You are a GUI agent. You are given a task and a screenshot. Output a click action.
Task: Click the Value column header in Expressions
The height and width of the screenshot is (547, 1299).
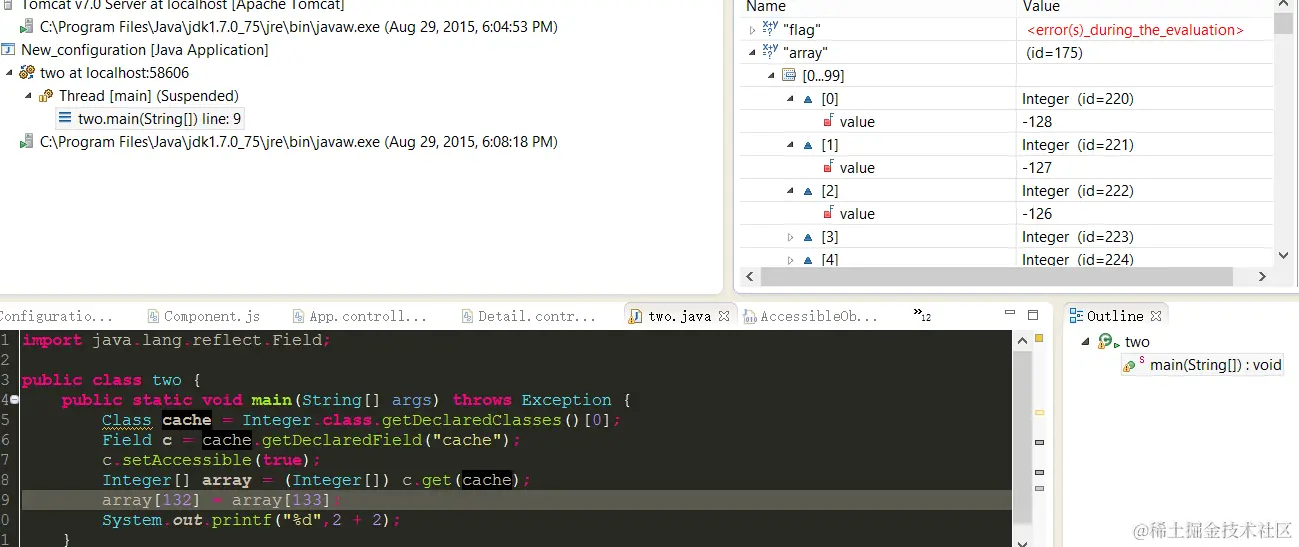click(1042, 6)
